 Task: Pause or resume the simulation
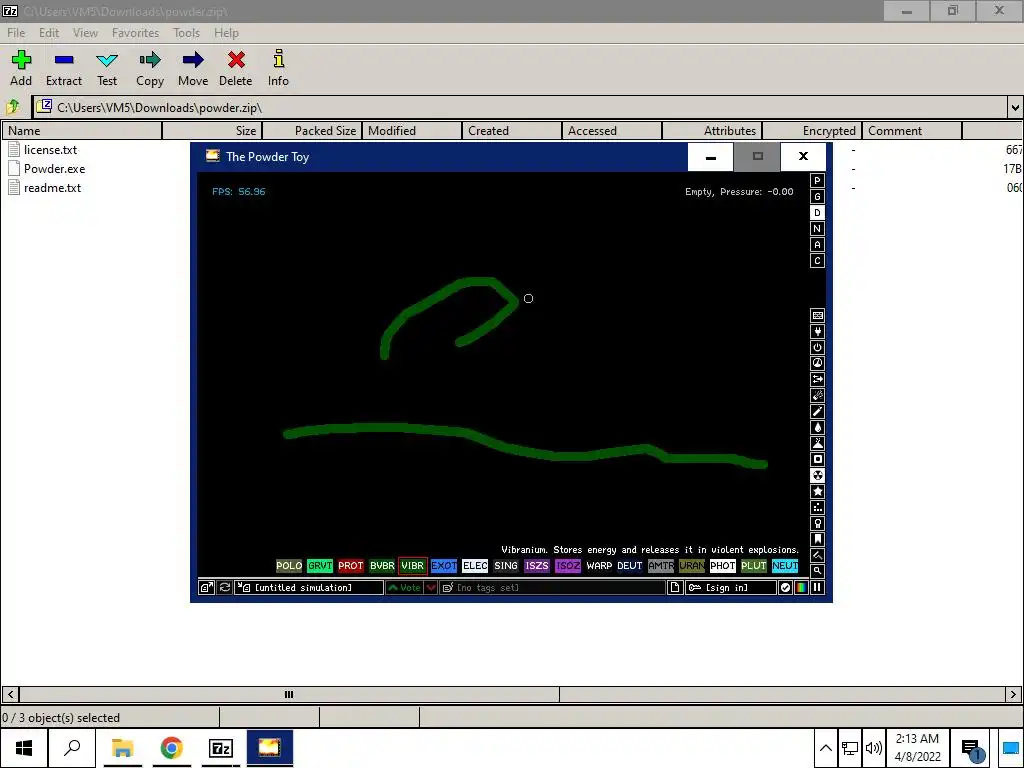click(x=817, y=588)
